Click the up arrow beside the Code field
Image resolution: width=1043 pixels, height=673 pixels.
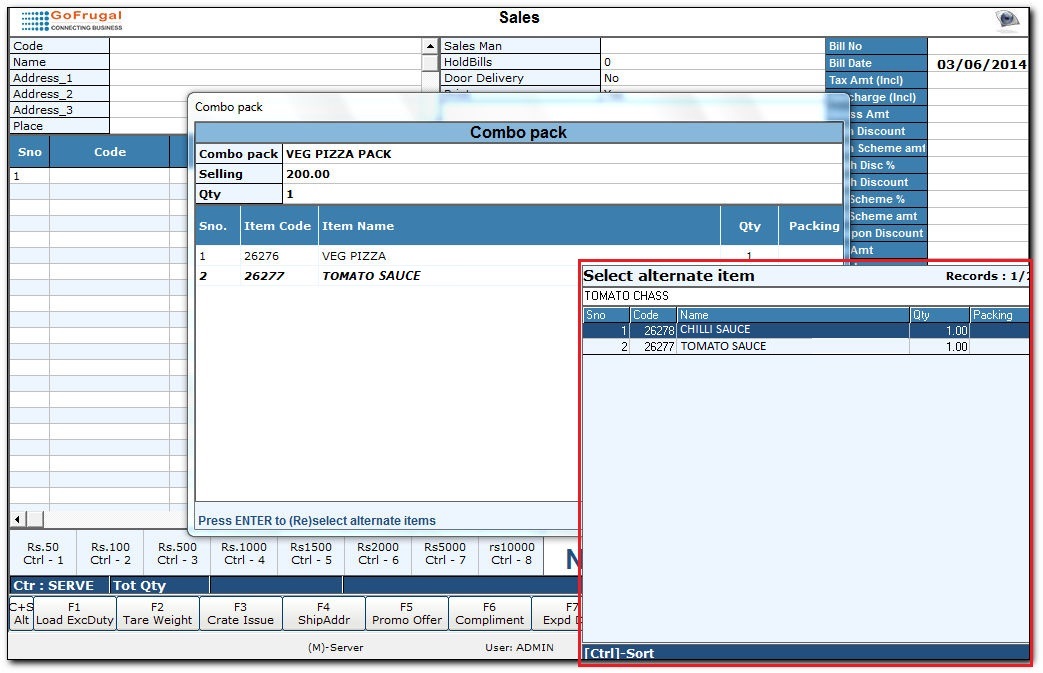(430, 46)
